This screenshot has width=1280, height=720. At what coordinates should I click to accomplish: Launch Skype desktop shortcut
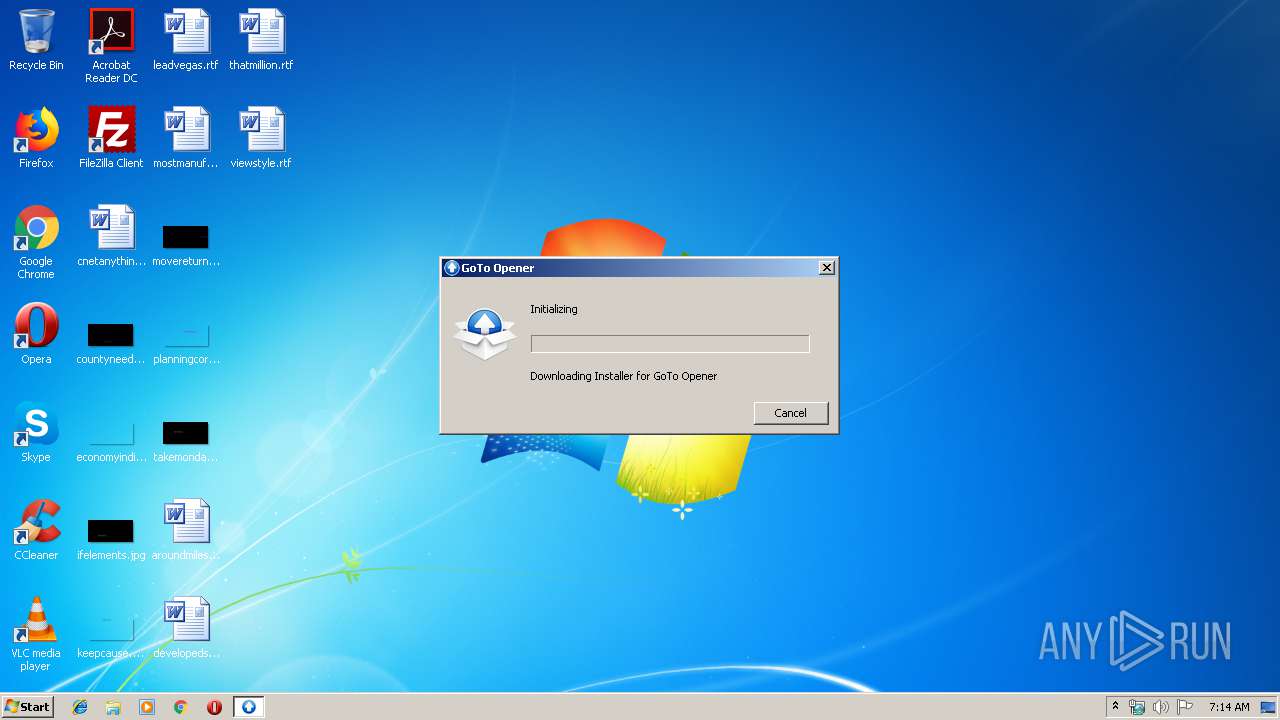[x=36, y=432]
